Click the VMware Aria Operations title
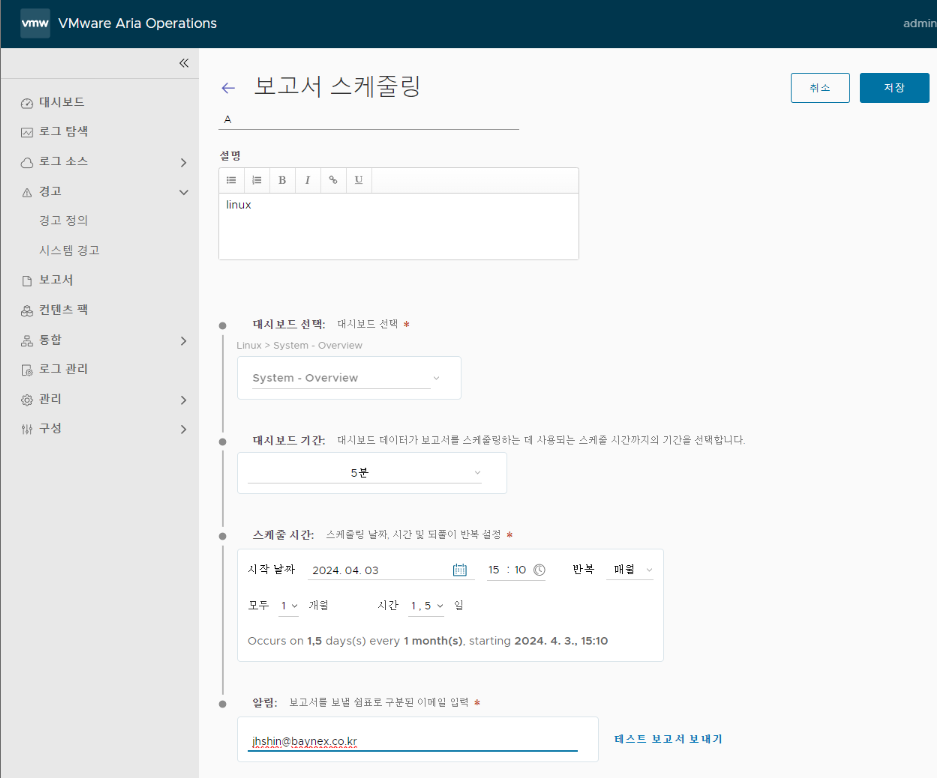 point(137,23)
